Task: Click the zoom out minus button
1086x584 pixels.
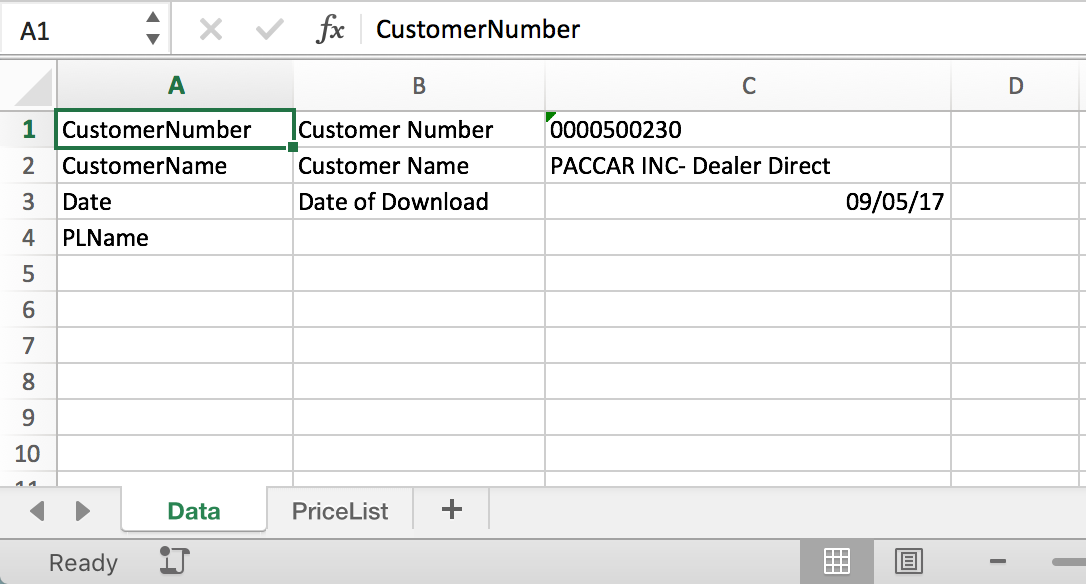Action: click(997, 562)
